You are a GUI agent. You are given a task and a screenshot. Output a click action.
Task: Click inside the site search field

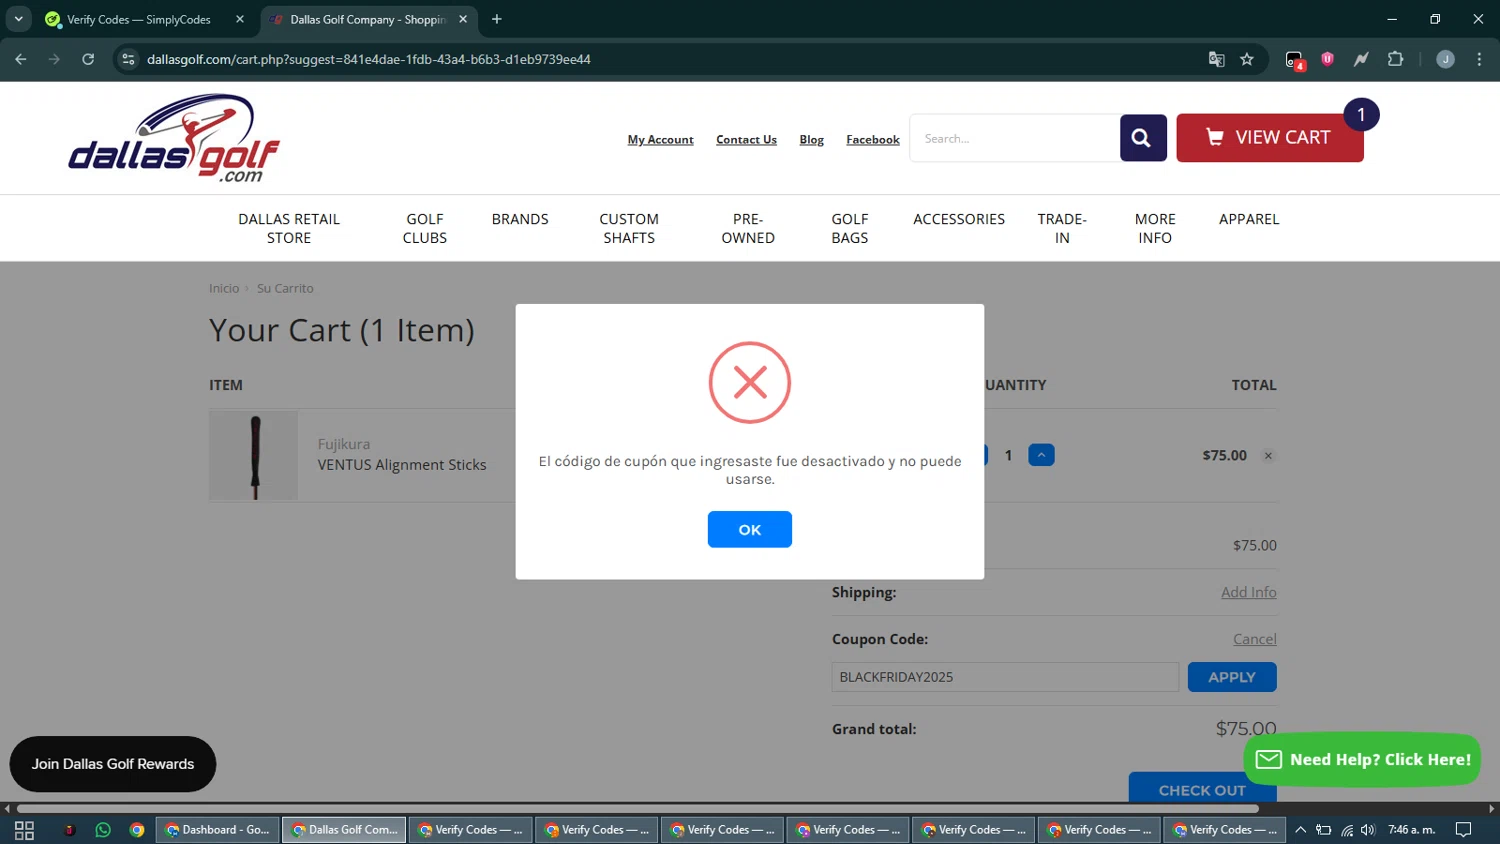click(x=1014, y=138)
